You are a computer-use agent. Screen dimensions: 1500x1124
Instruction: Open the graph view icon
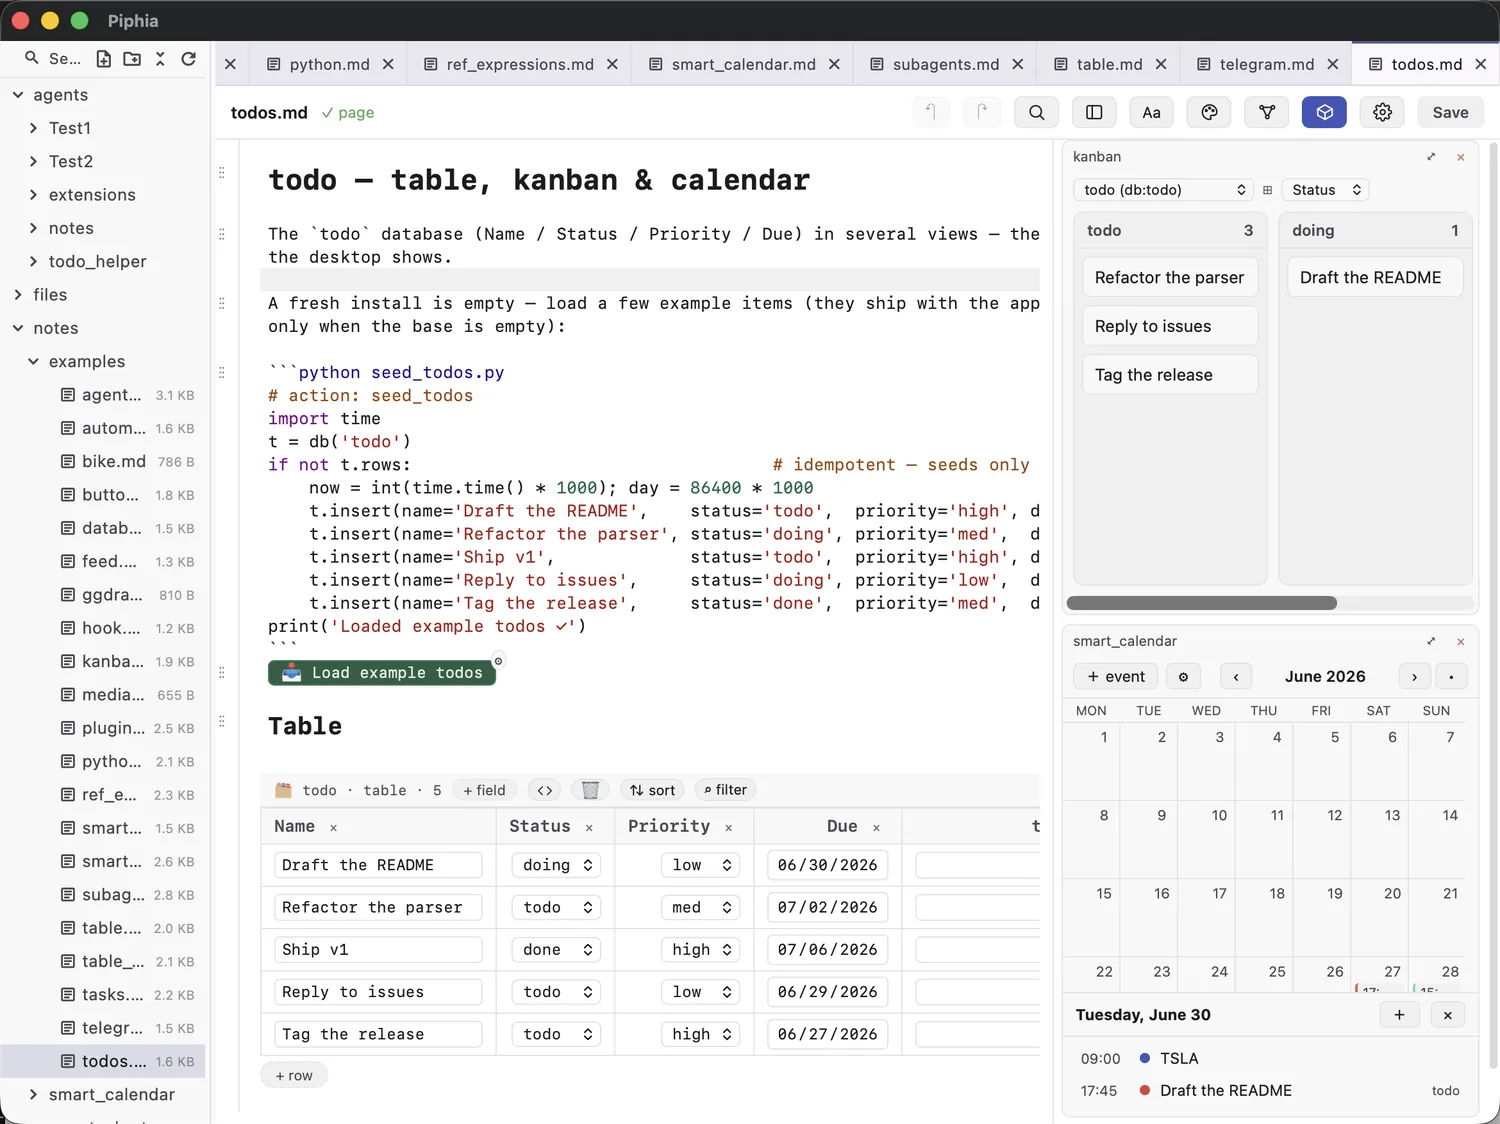click(1267, 112)
